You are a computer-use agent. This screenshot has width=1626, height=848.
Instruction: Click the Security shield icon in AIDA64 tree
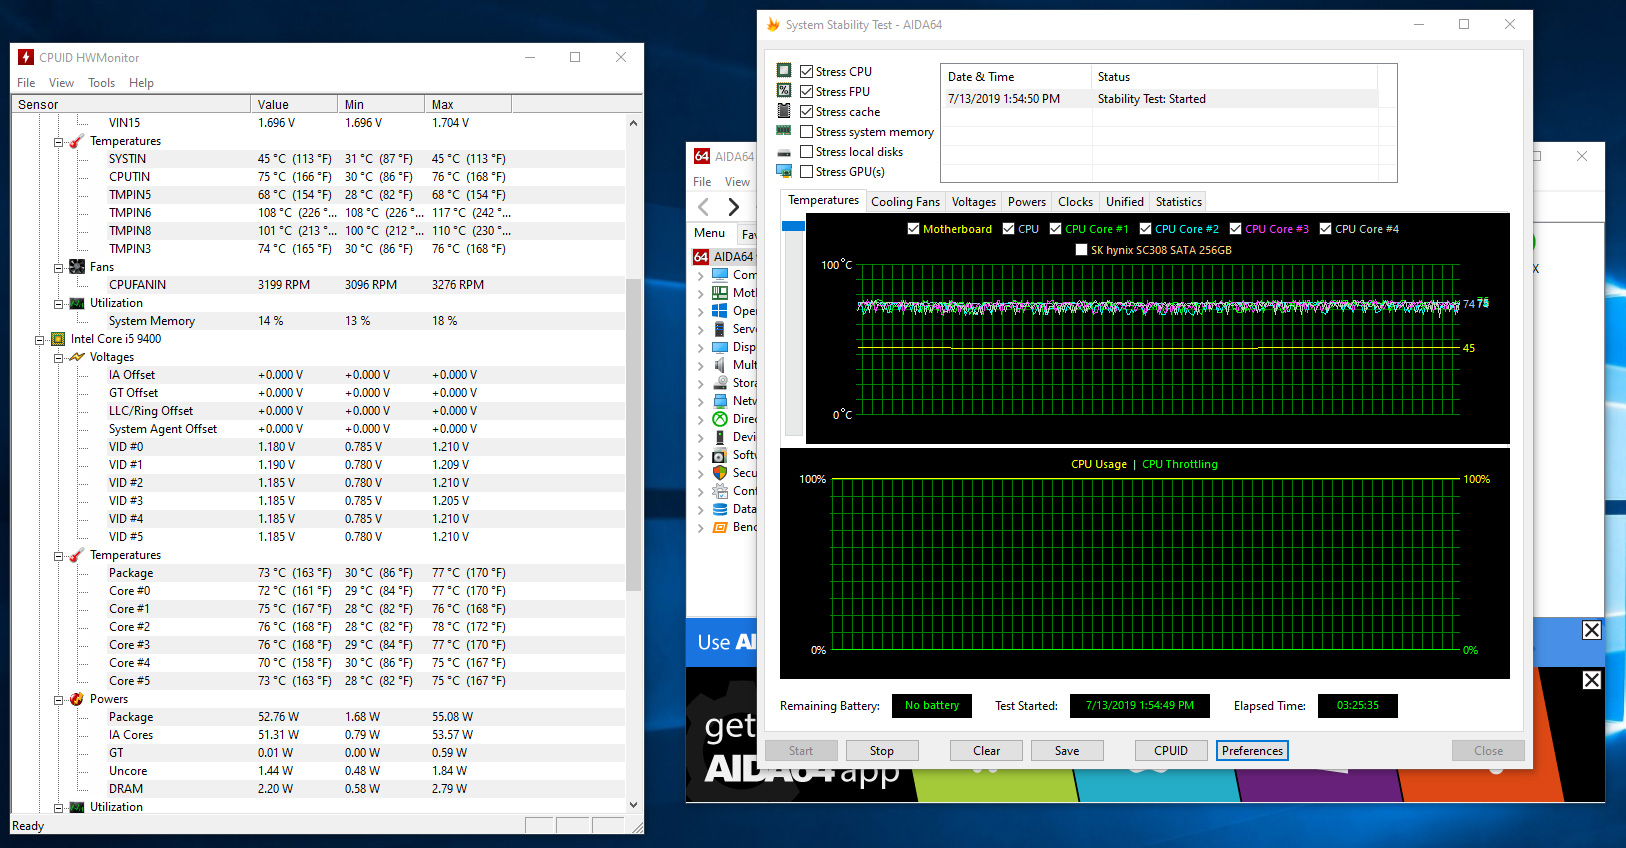pyautogui.click(x=720, y=473)
